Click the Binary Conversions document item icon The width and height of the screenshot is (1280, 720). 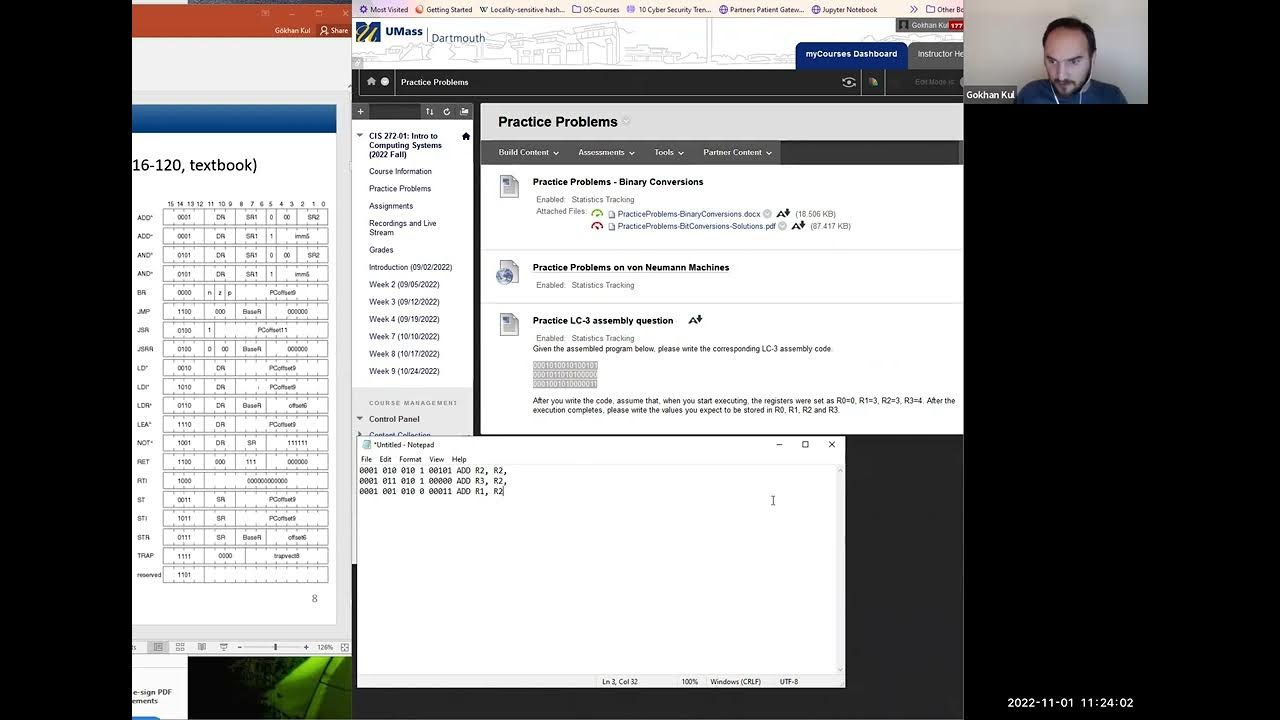509,186
